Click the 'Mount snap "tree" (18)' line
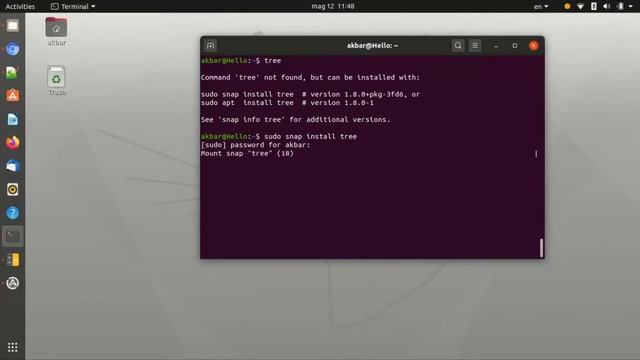 (247, 153)
